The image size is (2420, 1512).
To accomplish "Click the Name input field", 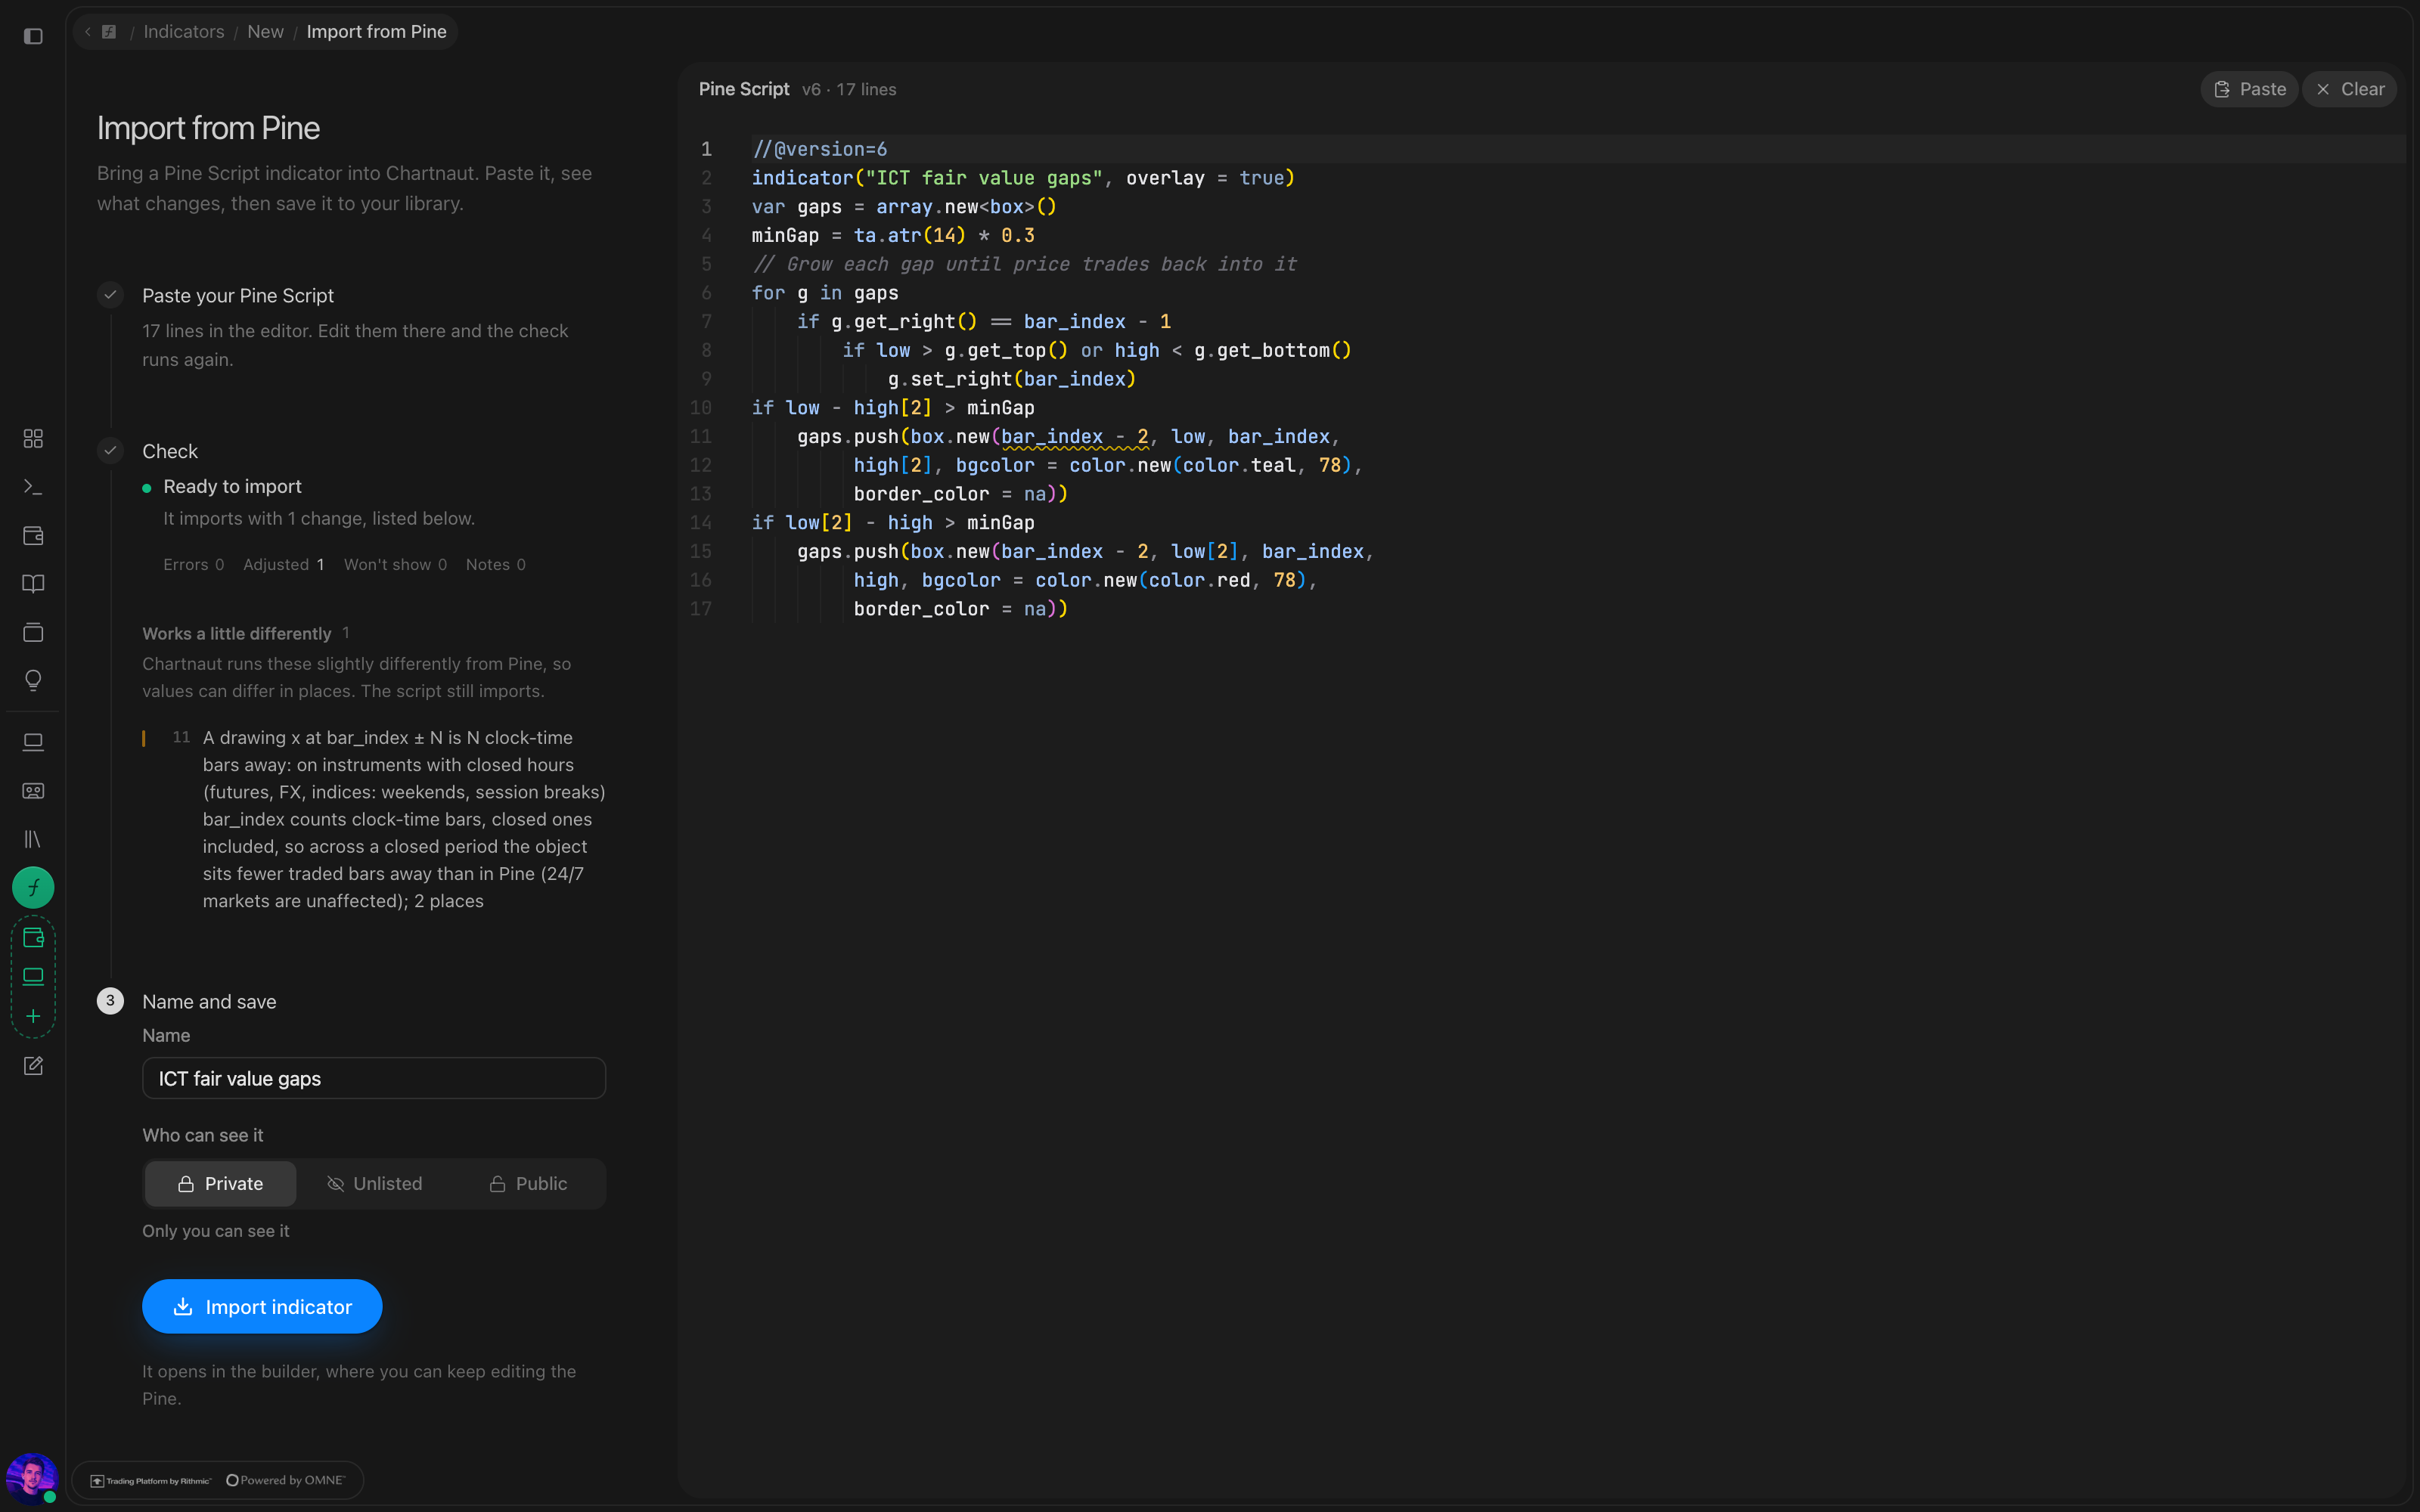I will click(374, 1079).
